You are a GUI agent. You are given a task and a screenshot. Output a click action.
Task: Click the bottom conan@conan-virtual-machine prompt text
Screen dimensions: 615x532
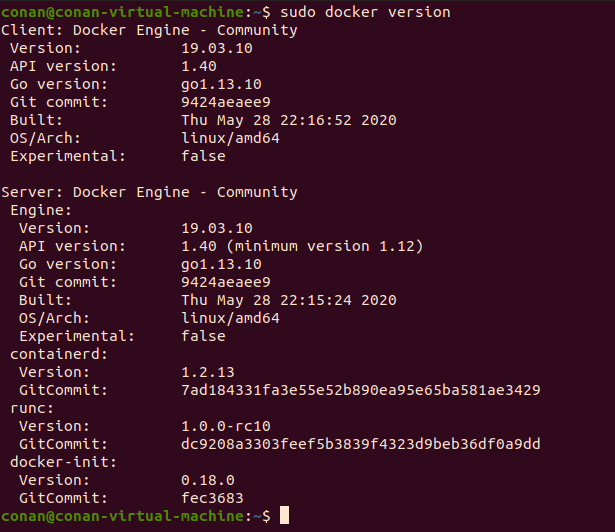(x=136, y=516)
